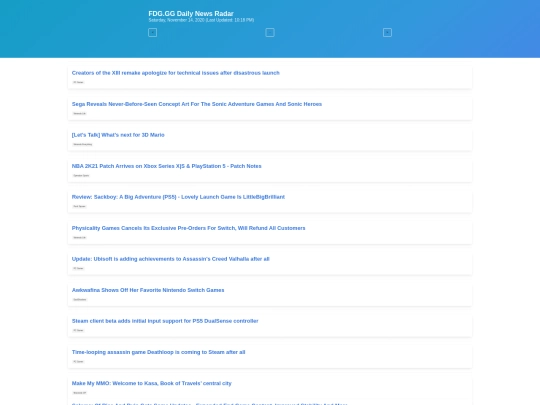Click the middle square icon in the header

(270, 33)
